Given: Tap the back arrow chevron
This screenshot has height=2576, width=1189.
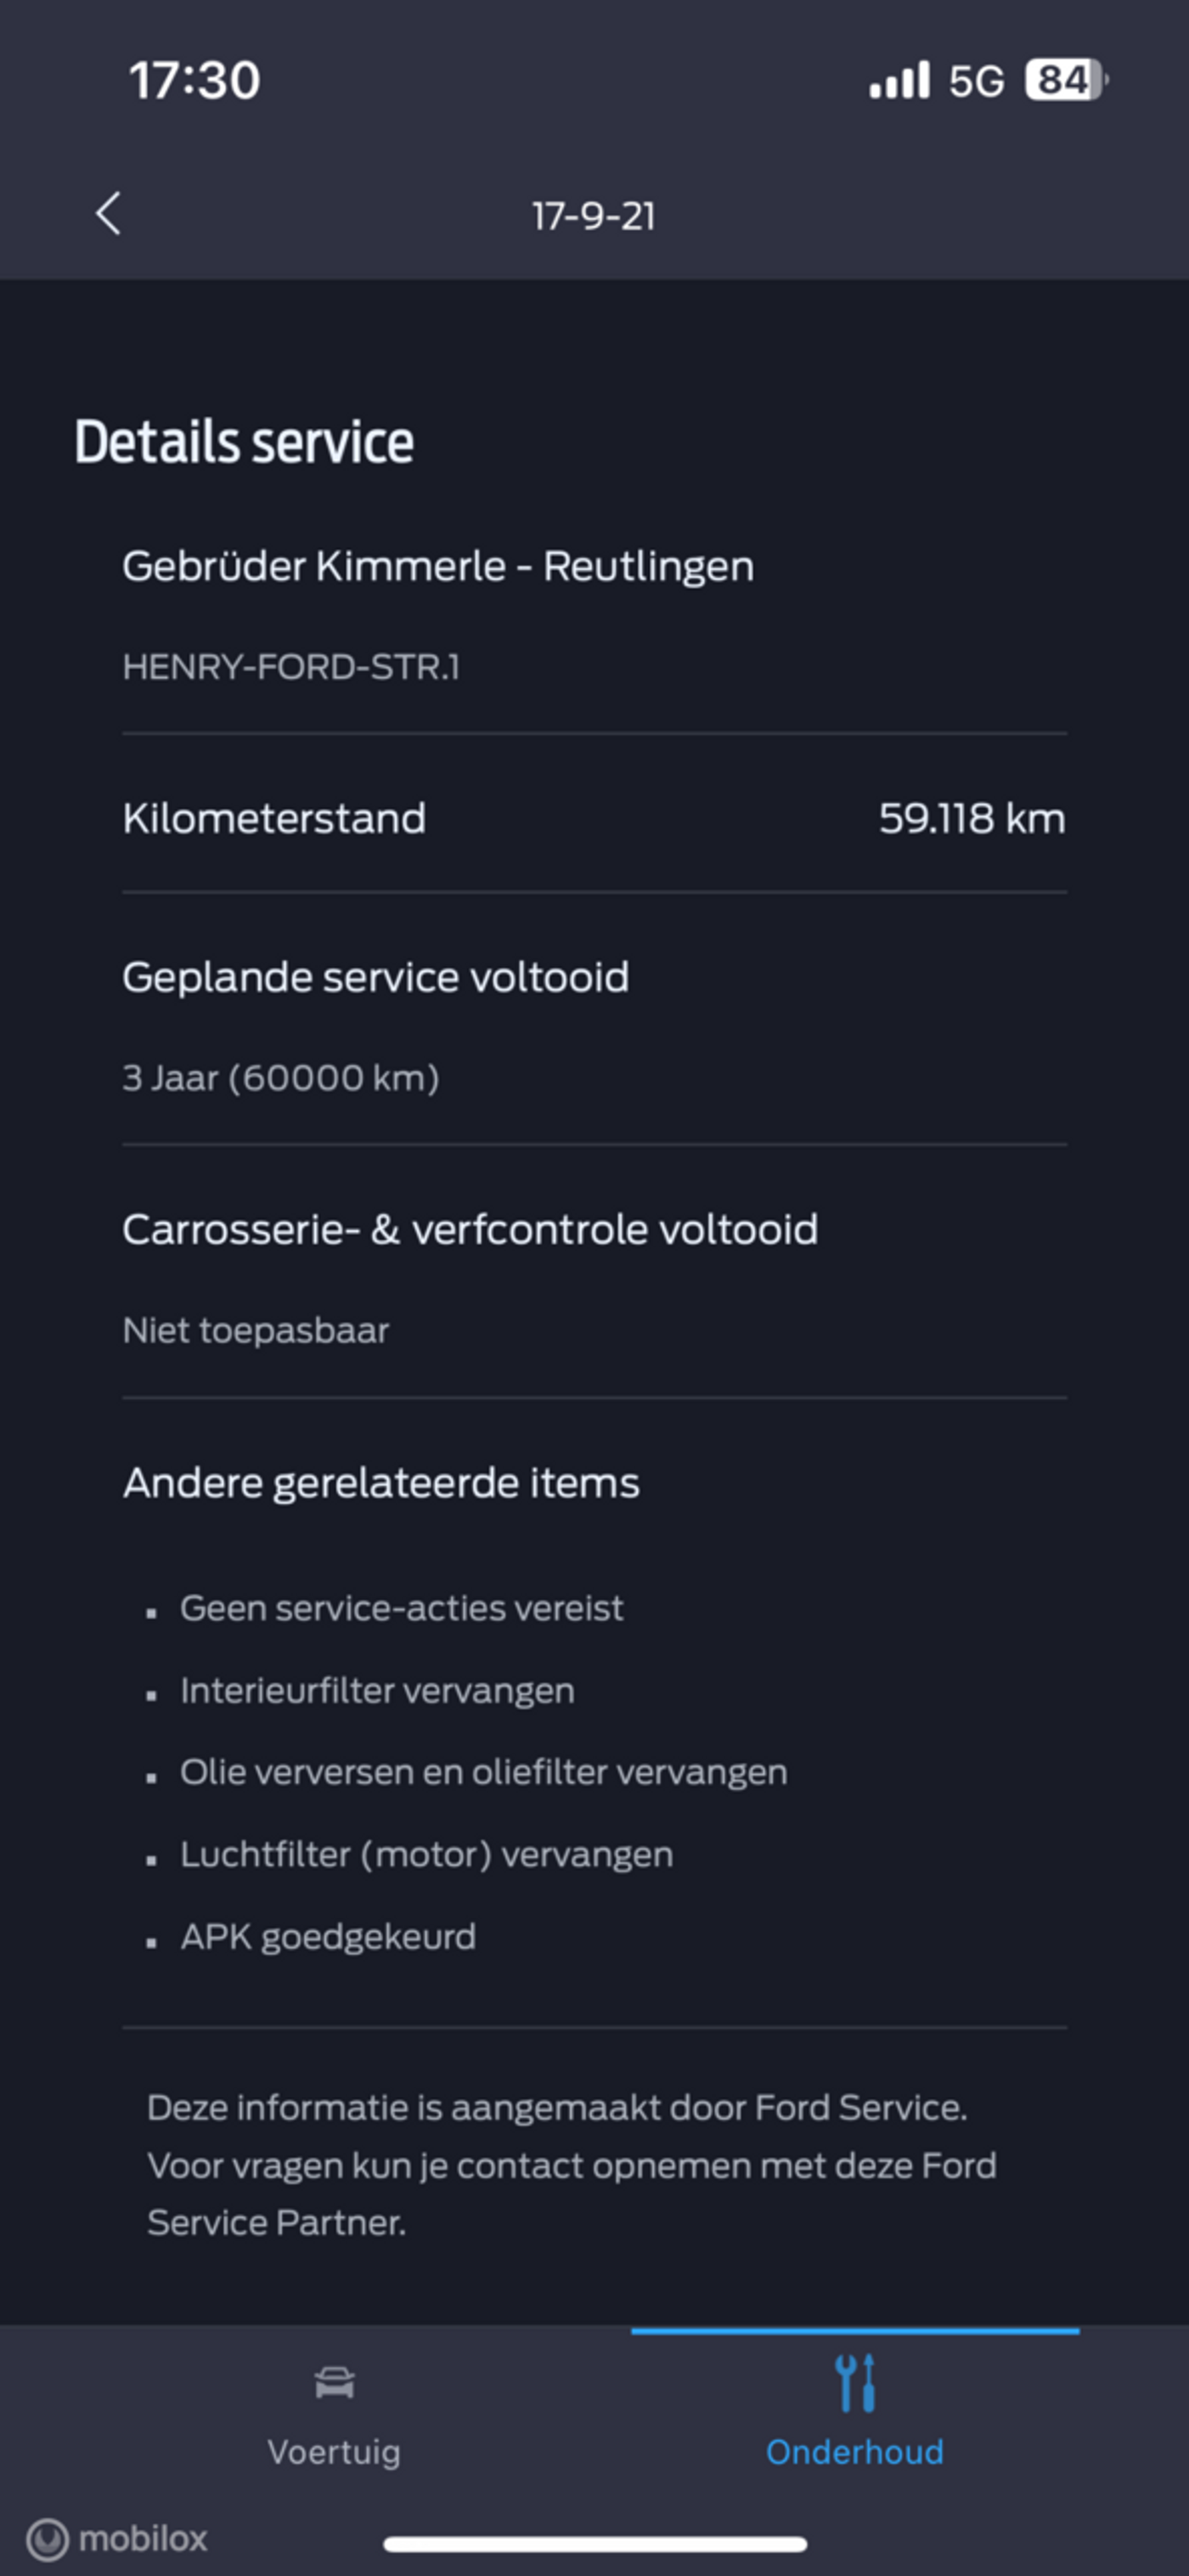Looking at the screenshot, I should pos(108,214).
